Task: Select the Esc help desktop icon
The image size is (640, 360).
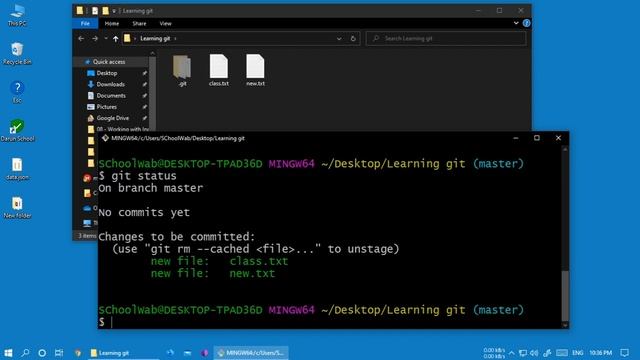Action: [x=17, y=92]
